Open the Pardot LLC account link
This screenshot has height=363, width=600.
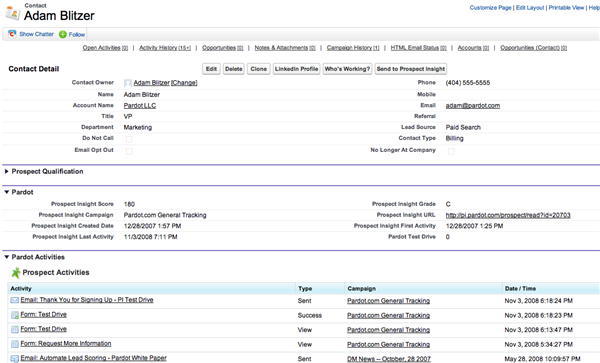(140, 106)
